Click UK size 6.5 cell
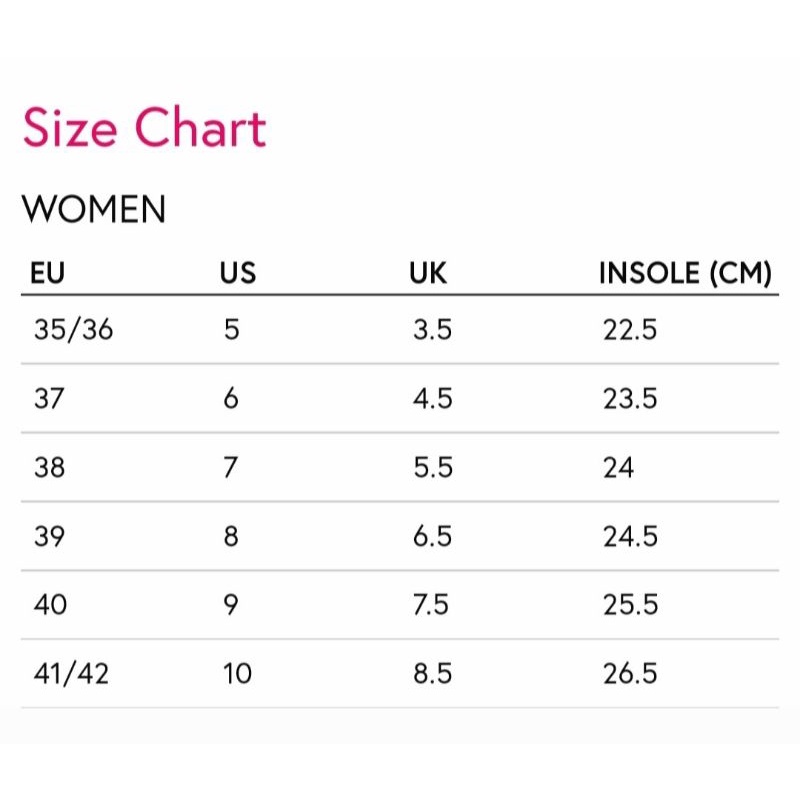This screenshot has height=800, width=800. [432, 536]
